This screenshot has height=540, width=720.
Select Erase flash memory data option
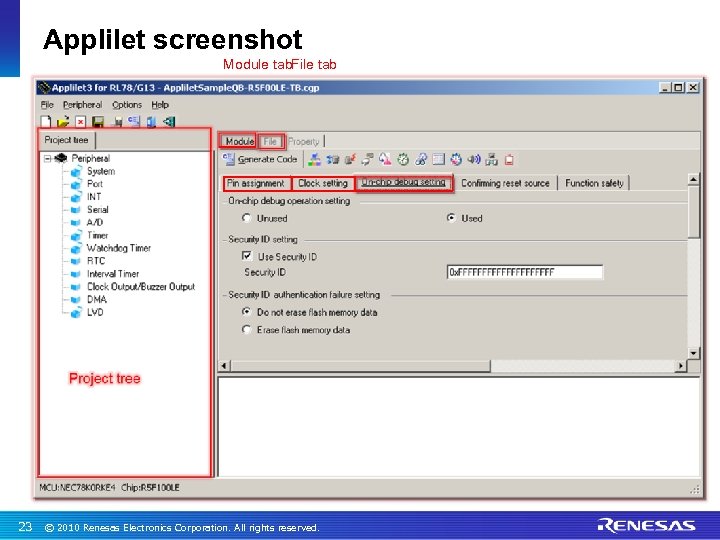point(247,329)
